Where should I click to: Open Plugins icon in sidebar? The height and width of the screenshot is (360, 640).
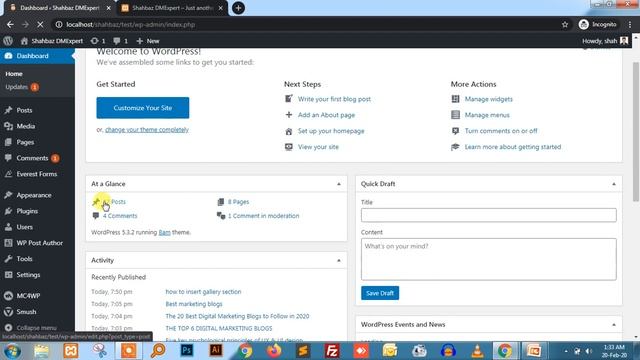click(x=8, y=211)
